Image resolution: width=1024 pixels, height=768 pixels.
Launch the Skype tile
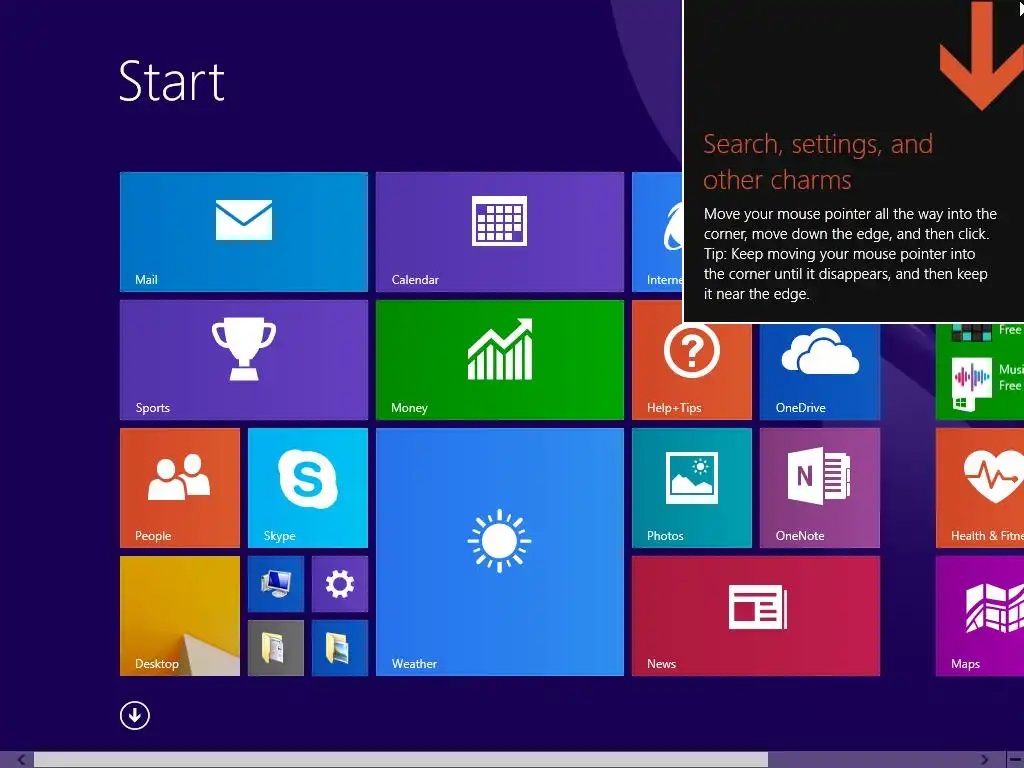click(x=308, y=488)
